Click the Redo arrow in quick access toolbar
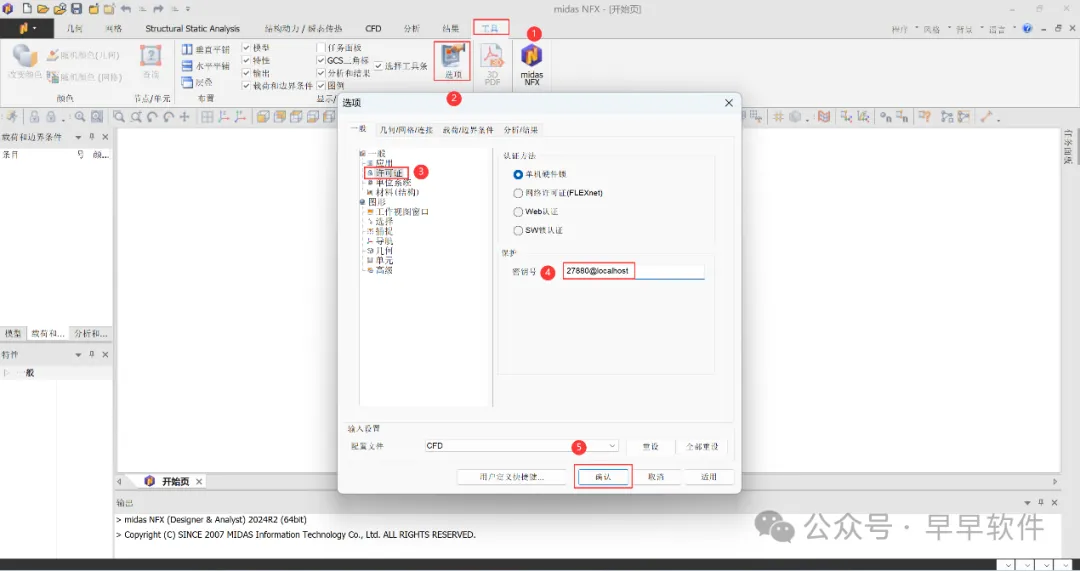 click(158, 9)
